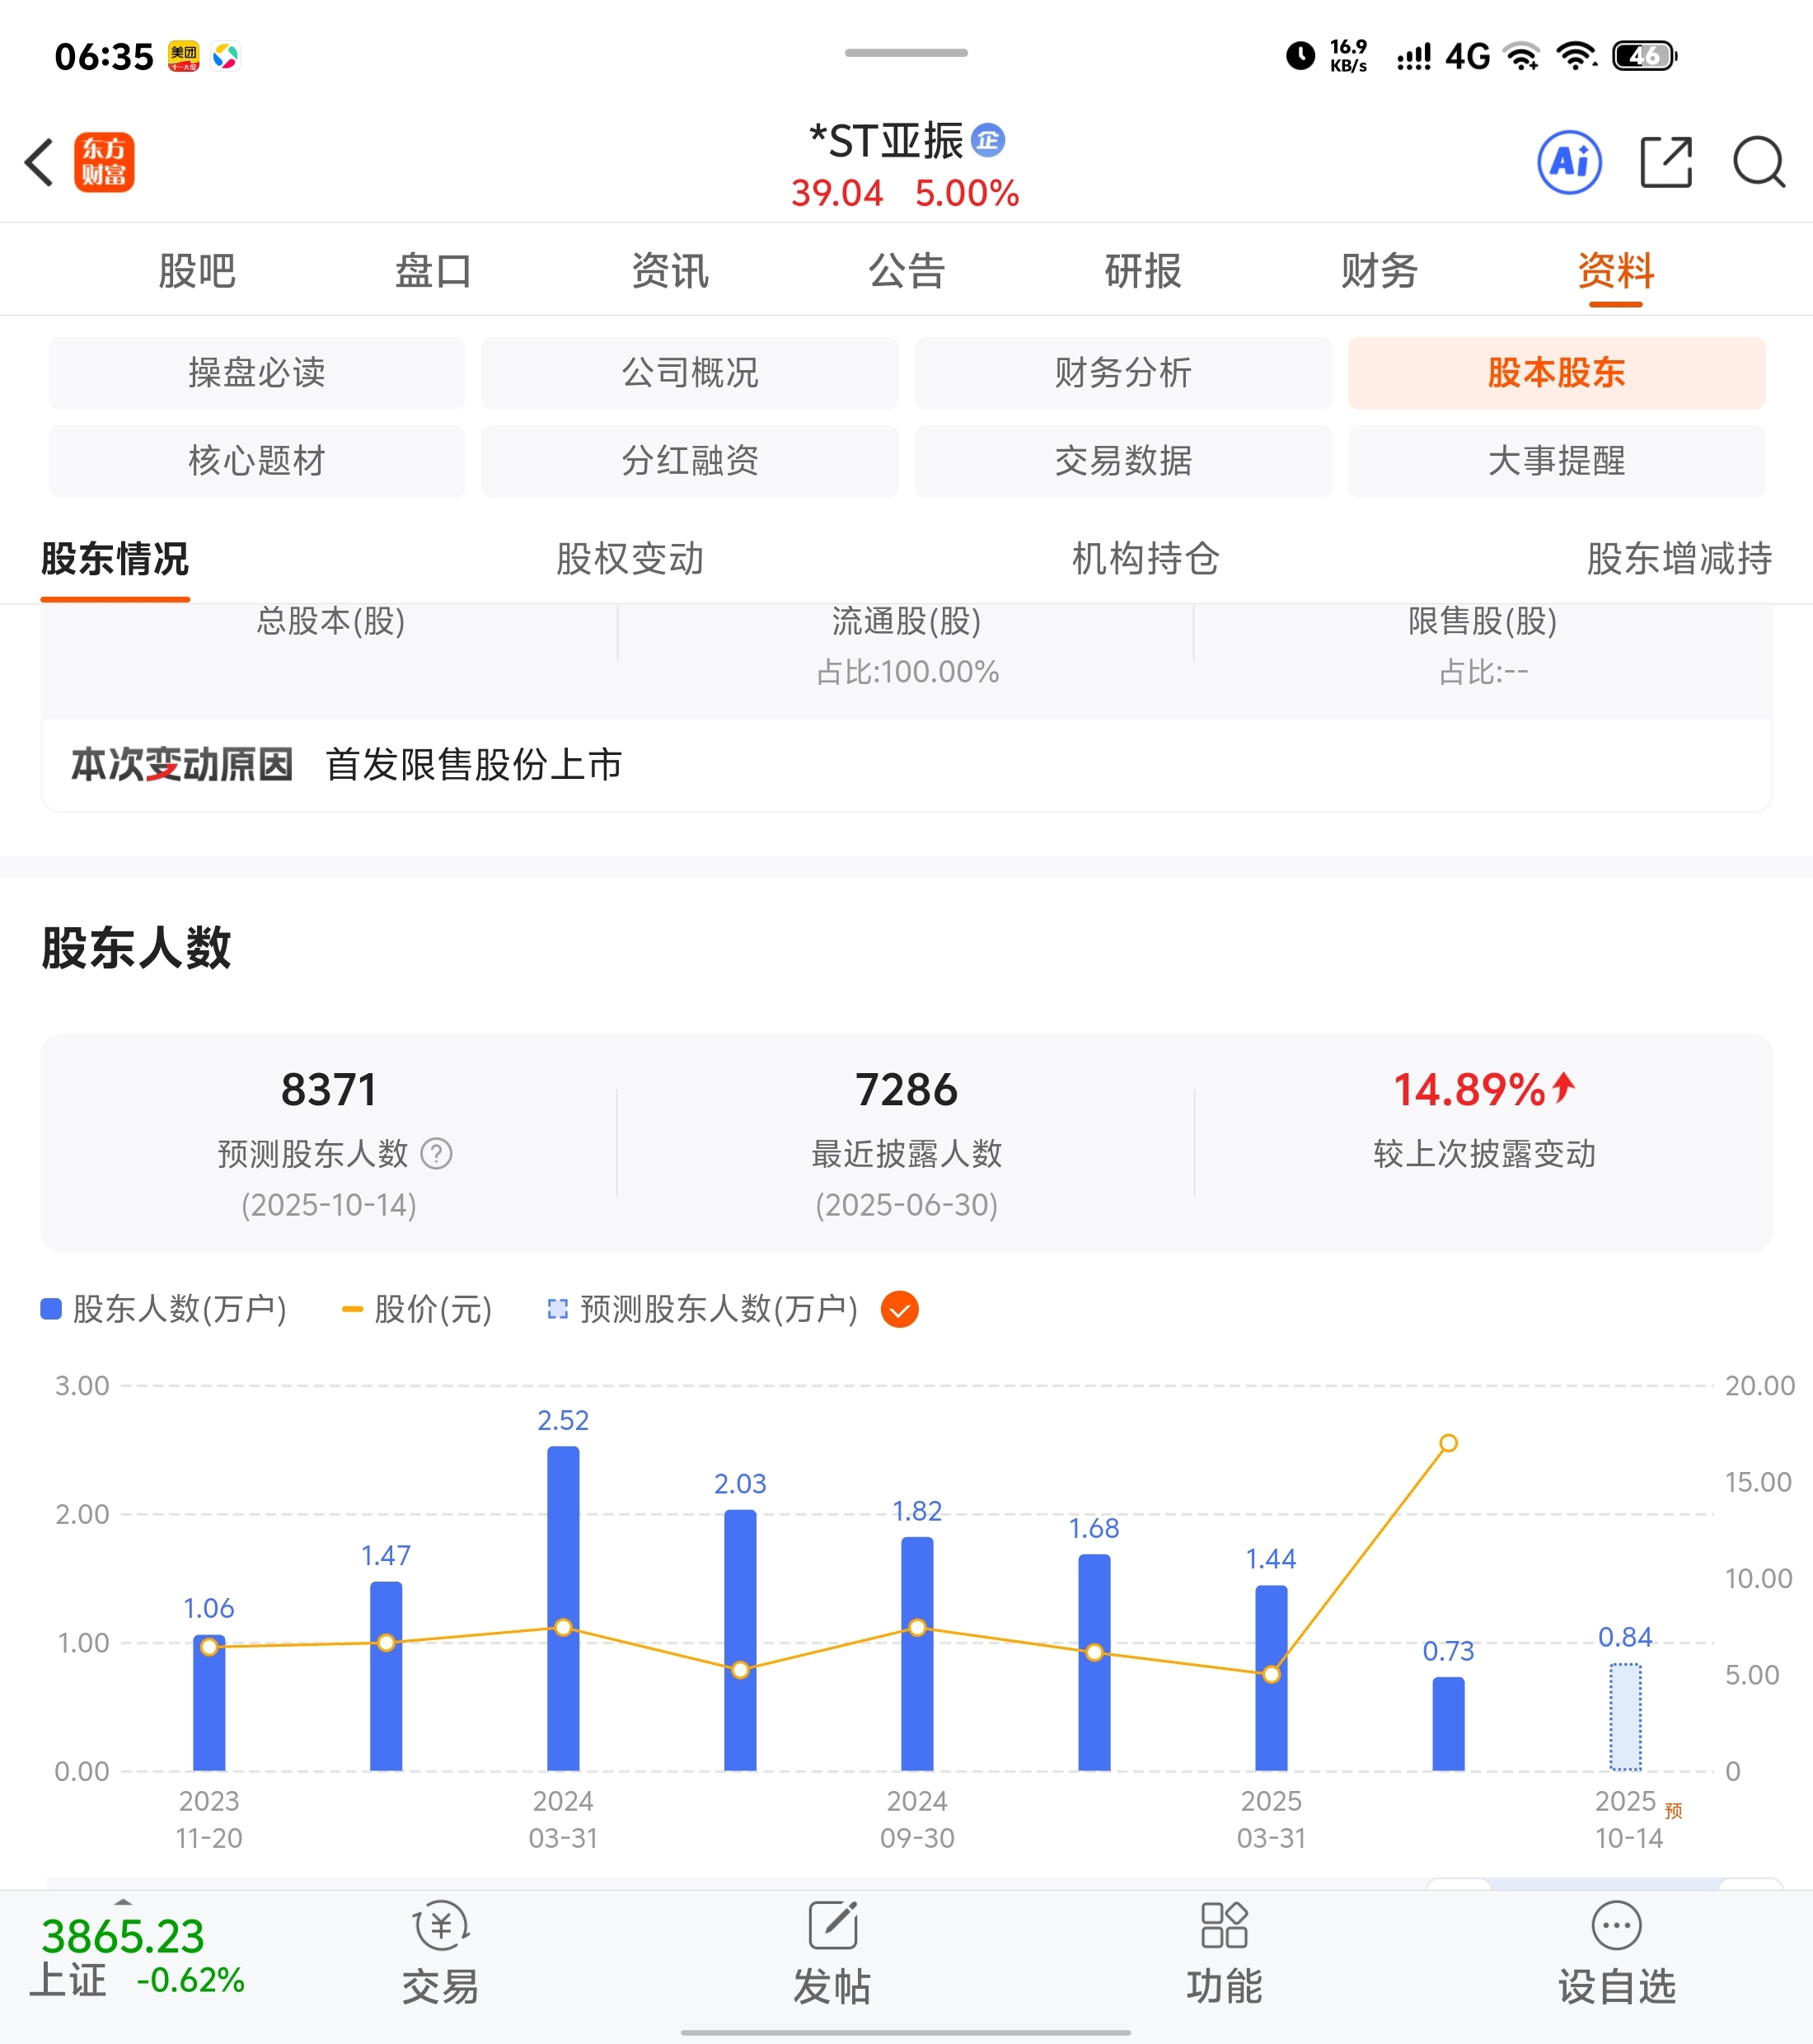
Task: Tap the question mark help icon
Action: (436, 1154)
